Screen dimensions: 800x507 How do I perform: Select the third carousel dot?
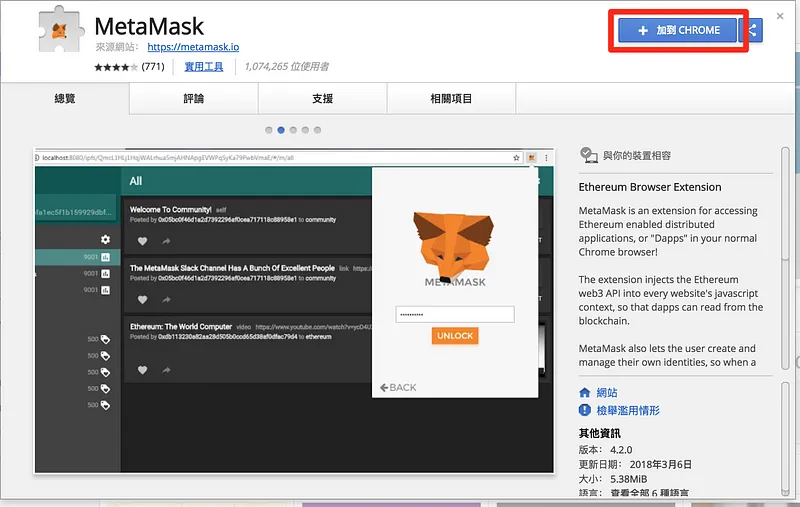tap(293, 130)
